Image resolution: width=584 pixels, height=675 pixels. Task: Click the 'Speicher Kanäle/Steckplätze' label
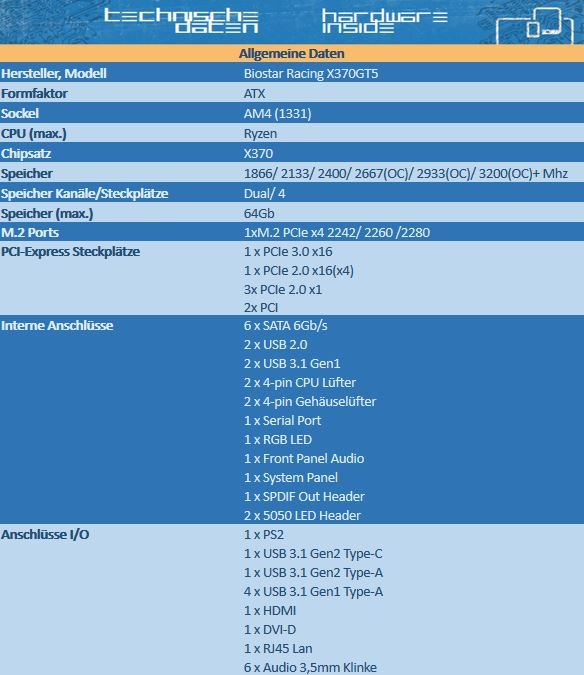(84, 194)
